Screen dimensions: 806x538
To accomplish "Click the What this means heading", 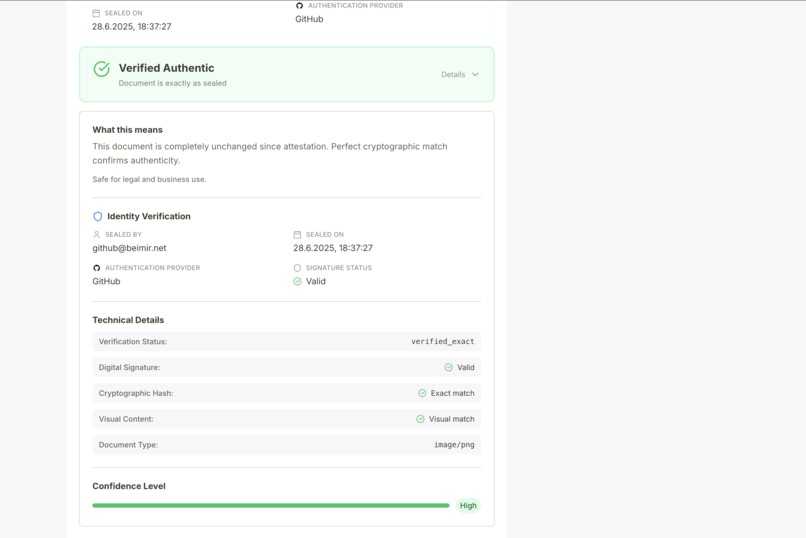I will pos(127,129).
